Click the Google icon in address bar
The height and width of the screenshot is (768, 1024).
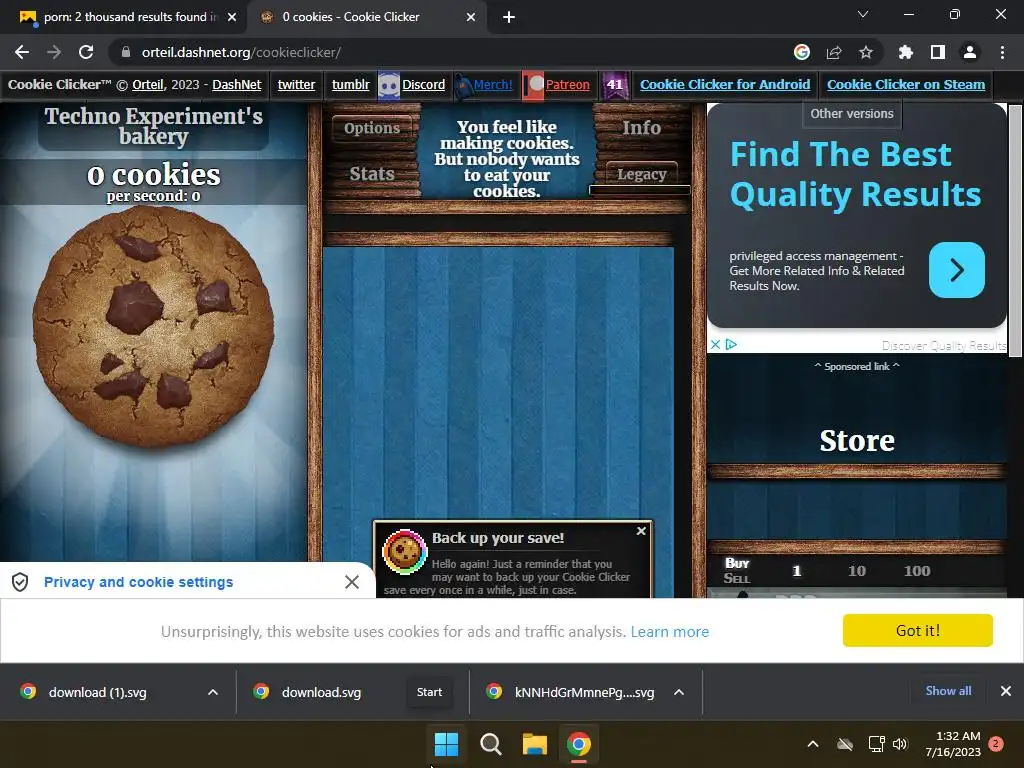click(x=801, y=52)
